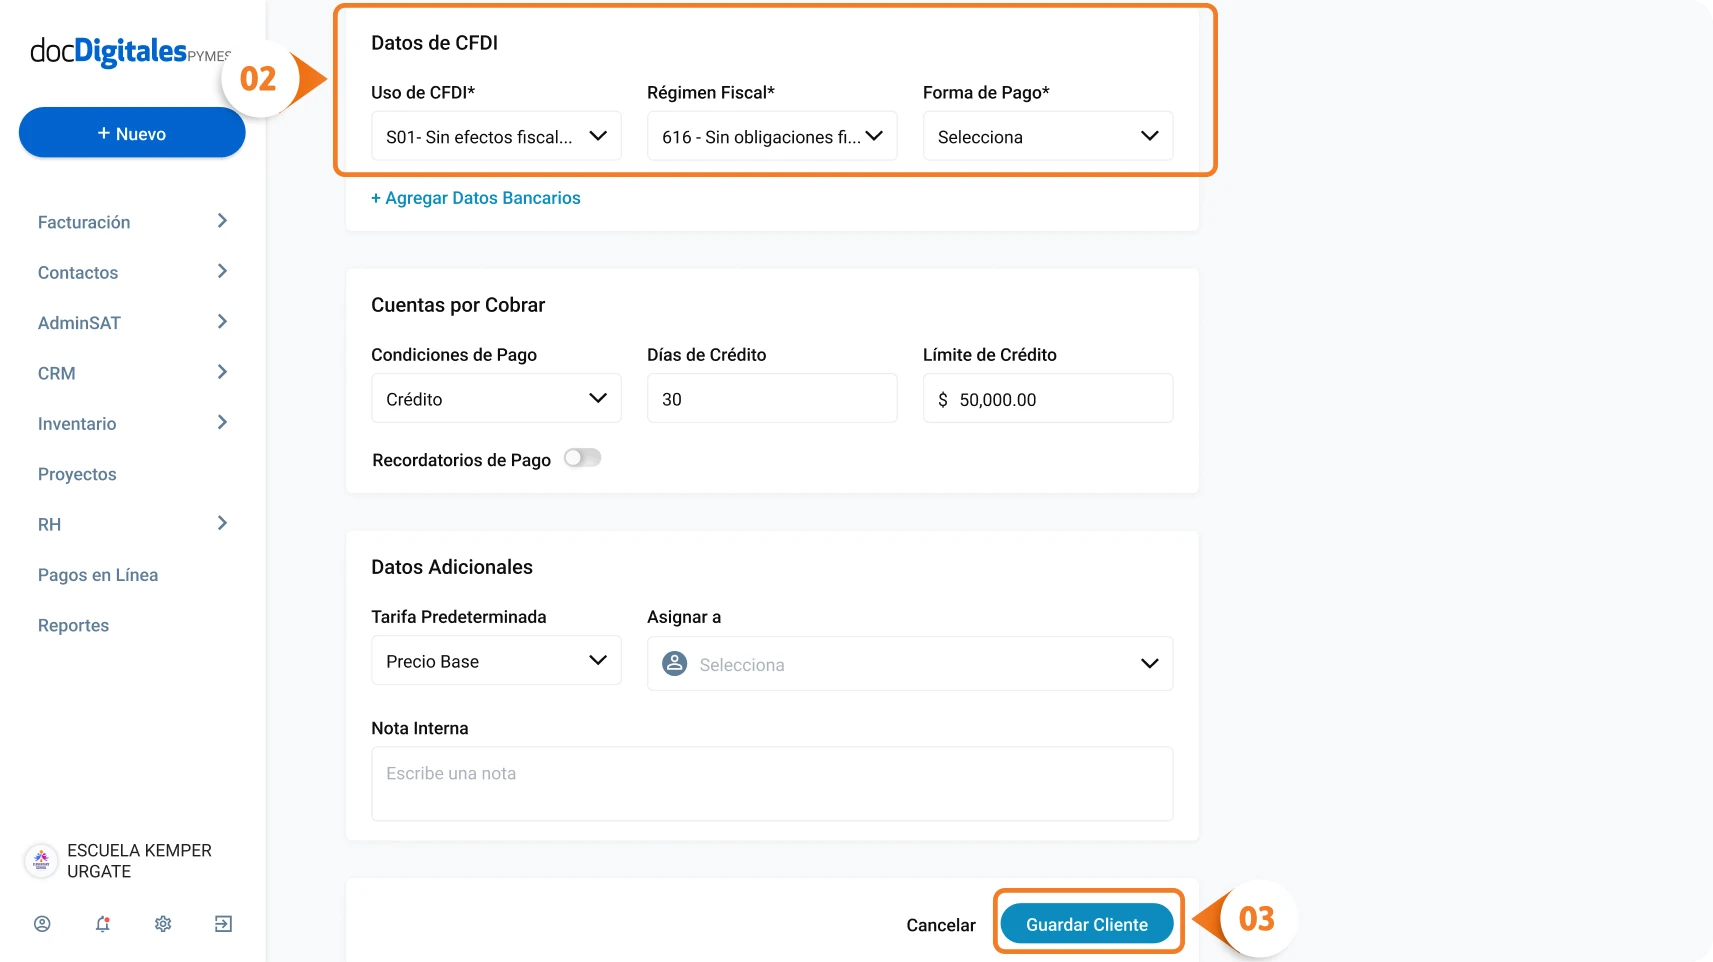Open Contactos in sidebar
Image resolution: width=1713 pixels, height=962 pixels.
(x=78, y=273)
